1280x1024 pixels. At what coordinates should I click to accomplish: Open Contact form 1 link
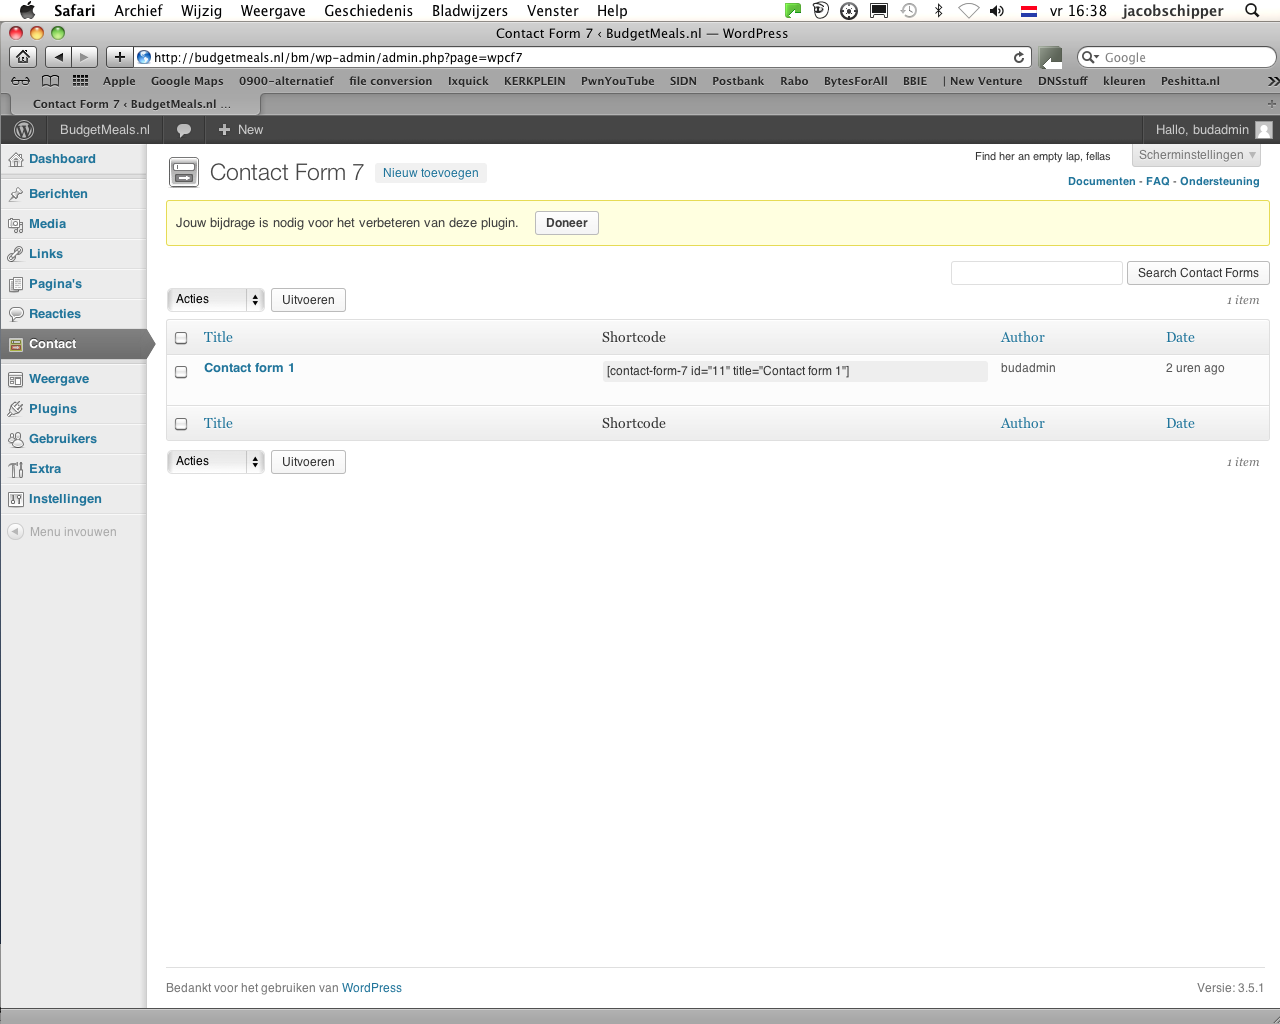pos(249,368)
